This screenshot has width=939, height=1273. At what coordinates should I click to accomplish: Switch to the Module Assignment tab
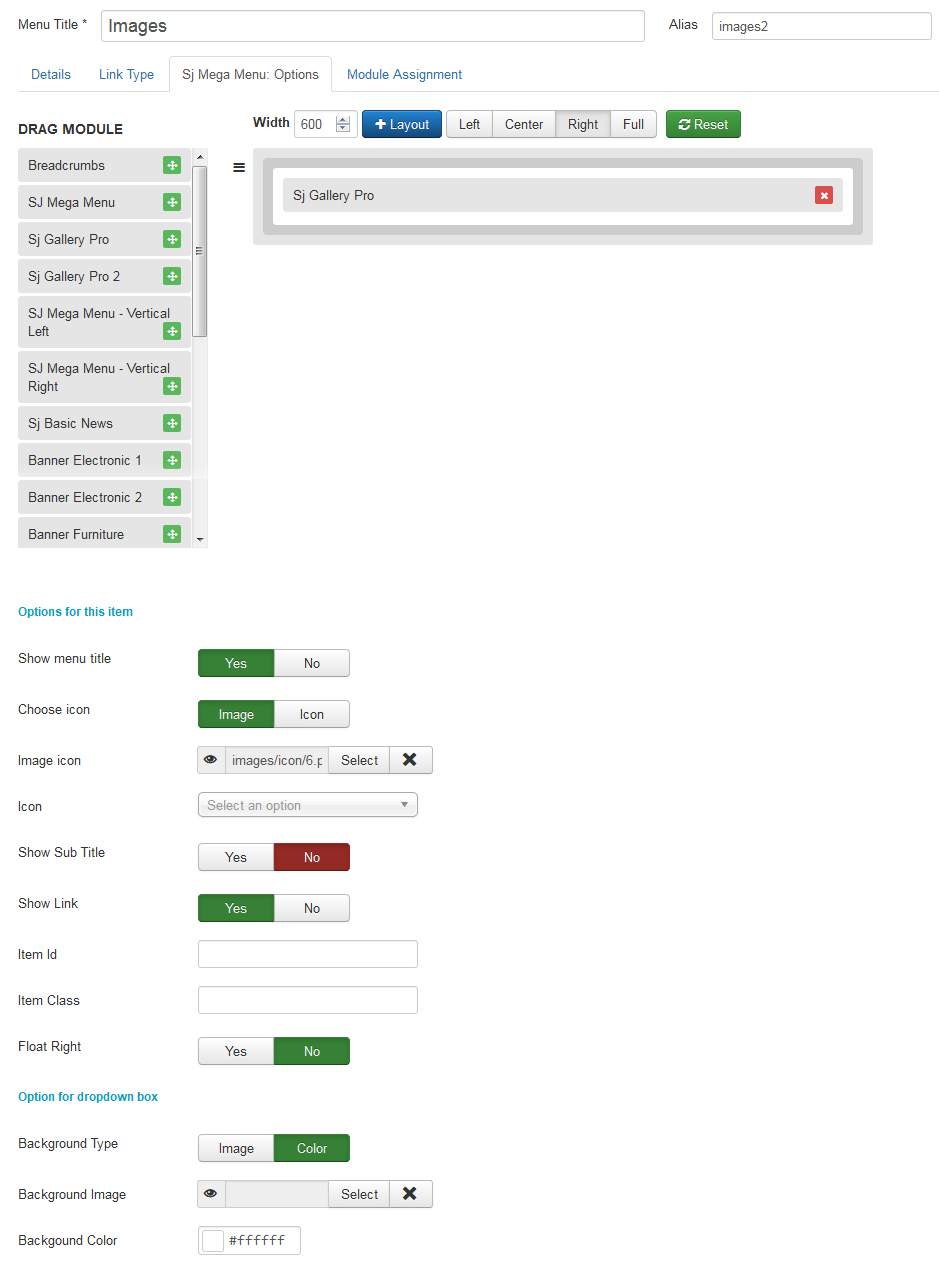point(404,75)
